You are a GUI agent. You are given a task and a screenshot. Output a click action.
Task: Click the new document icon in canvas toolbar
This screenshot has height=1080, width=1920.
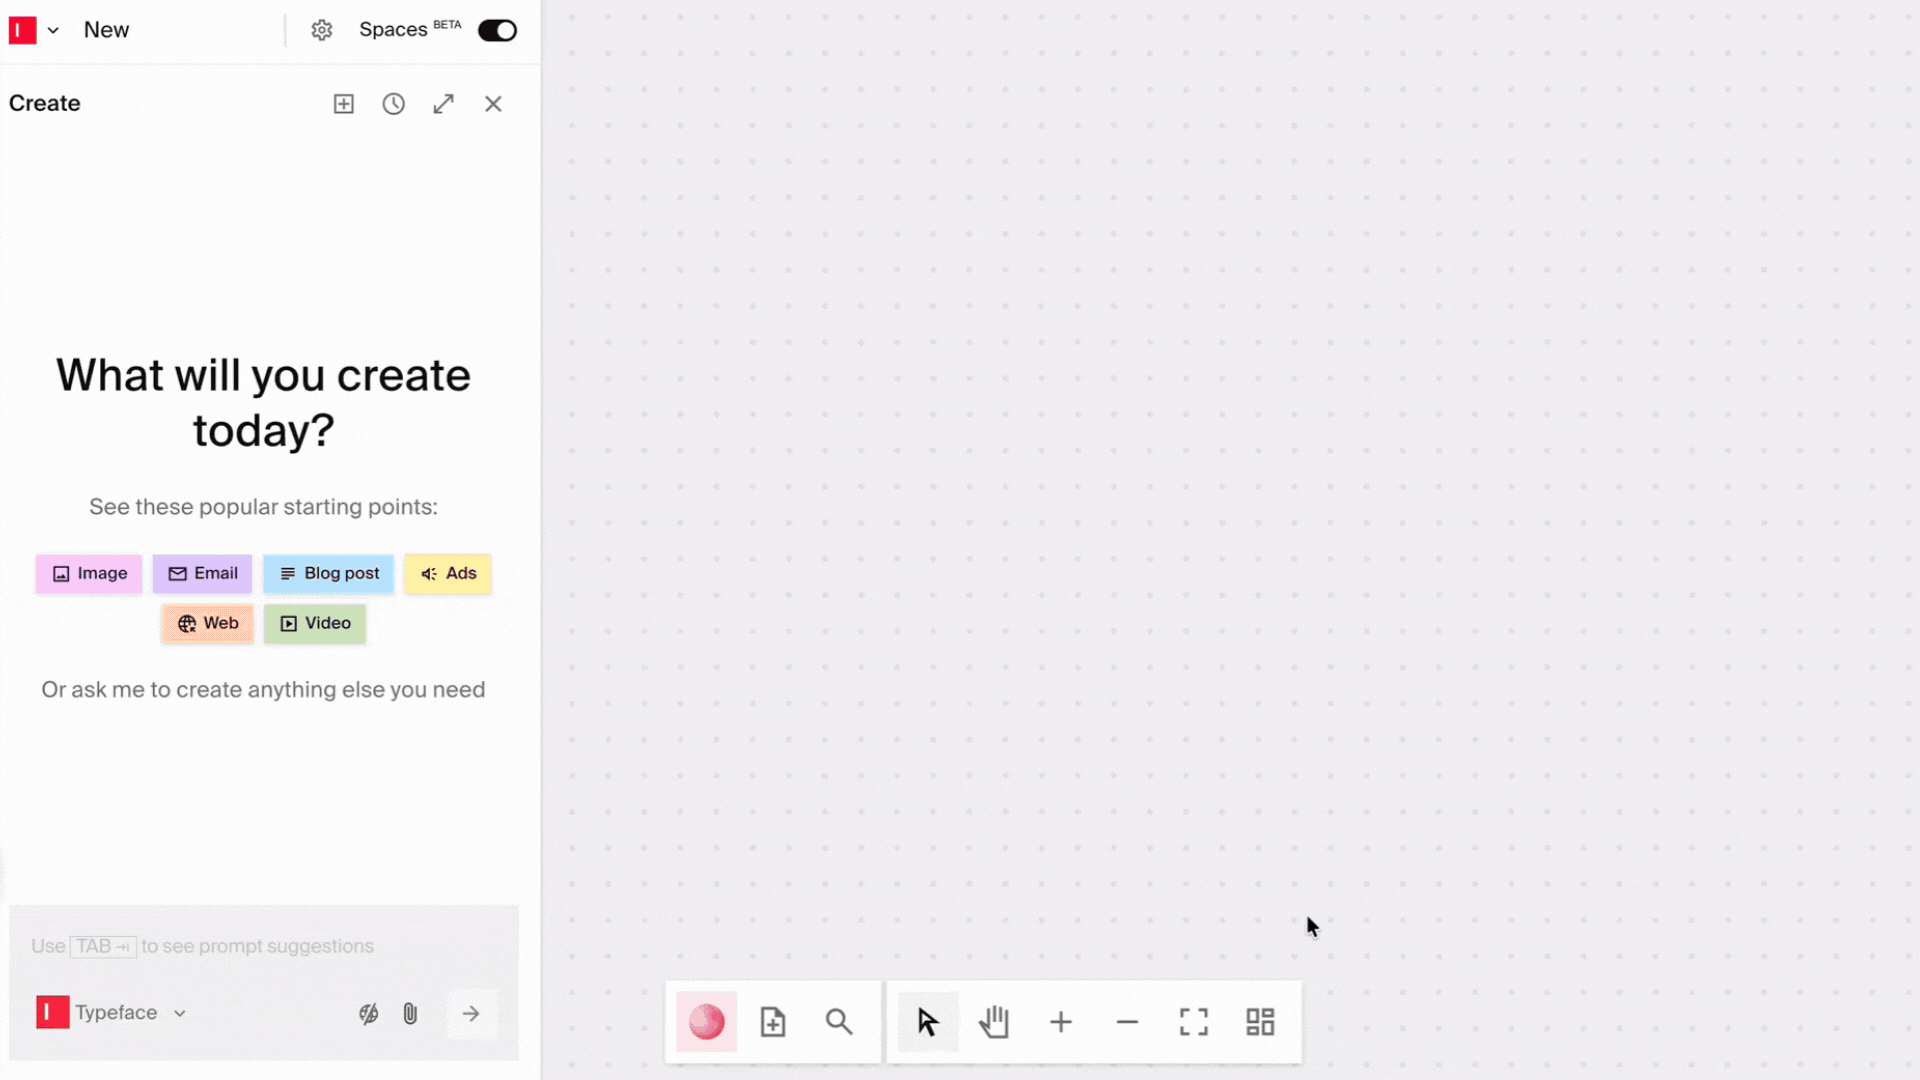[x=772, y=1021]
